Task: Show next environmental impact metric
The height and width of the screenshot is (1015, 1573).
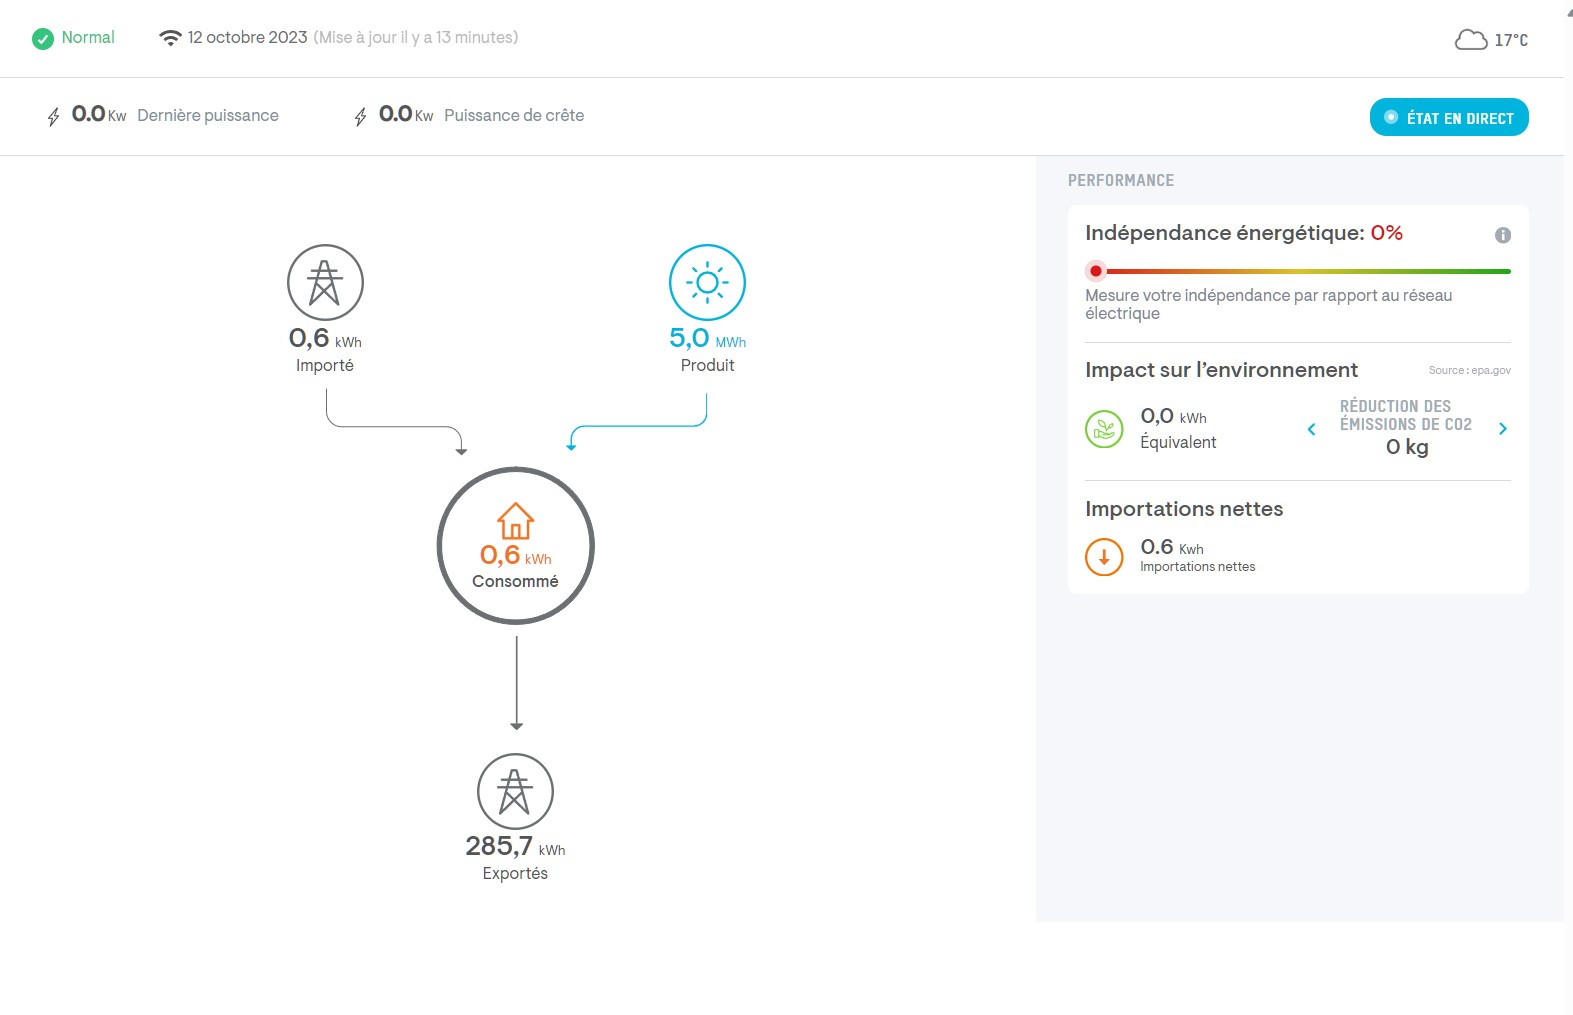Action: coord(1502,429)
